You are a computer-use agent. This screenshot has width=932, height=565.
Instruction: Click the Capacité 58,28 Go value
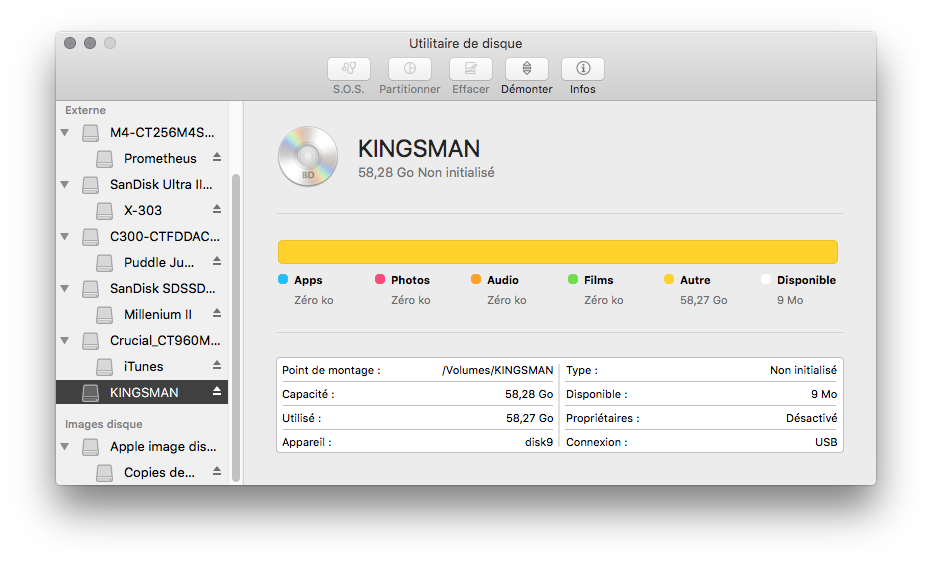pos(529,394)
